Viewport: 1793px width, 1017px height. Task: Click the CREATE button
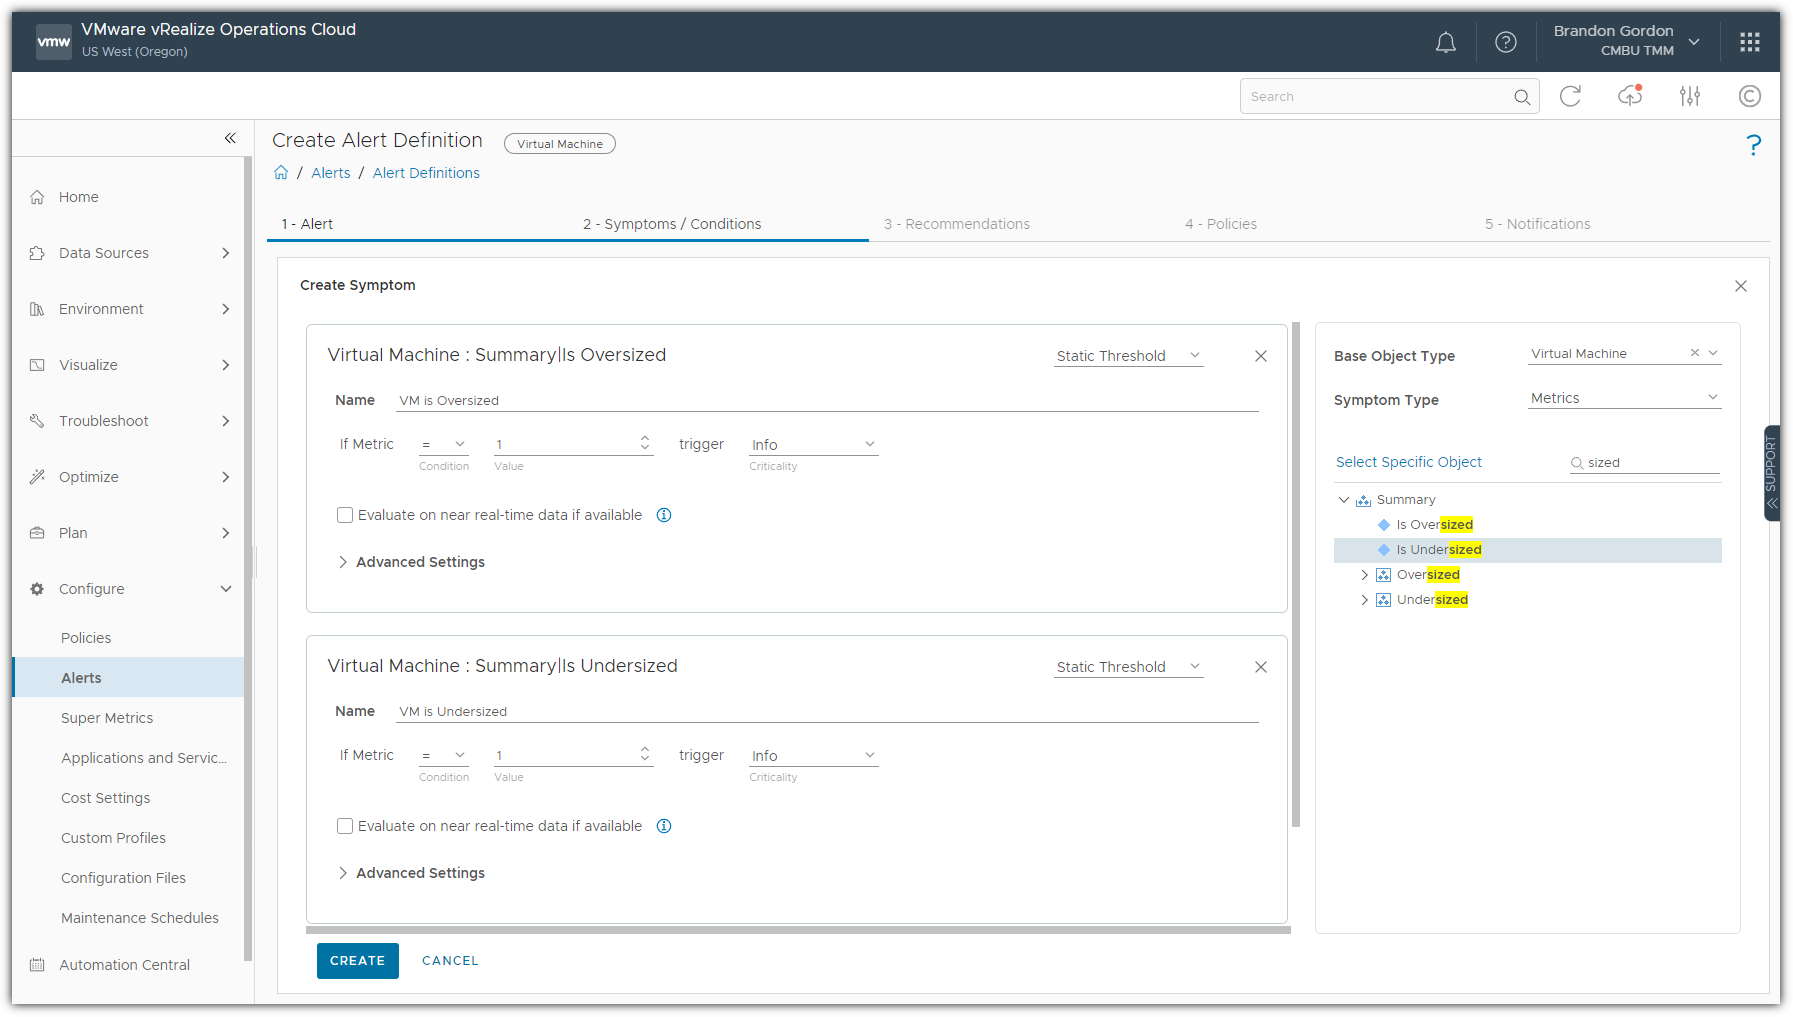point(358,961)
